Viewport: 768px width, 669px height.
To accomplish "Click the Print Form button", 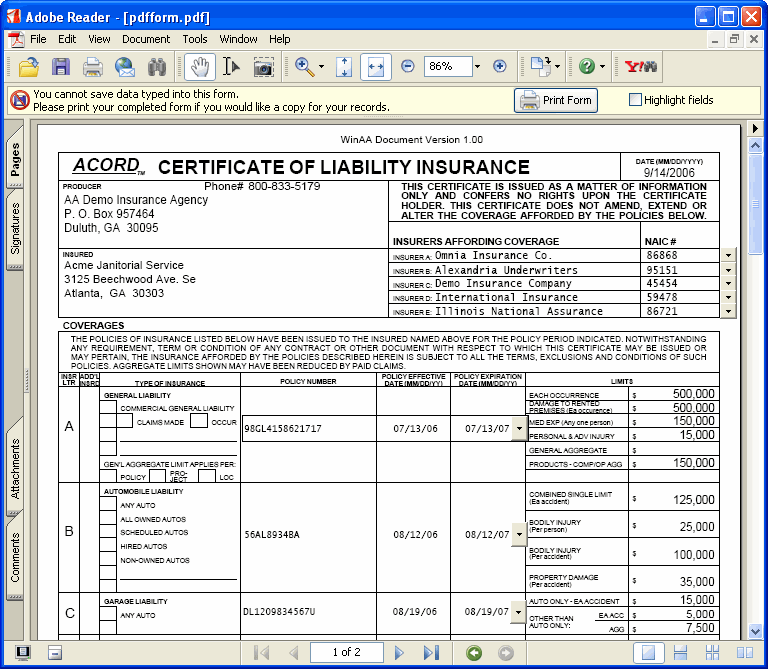I will click(x=556, y=100).
